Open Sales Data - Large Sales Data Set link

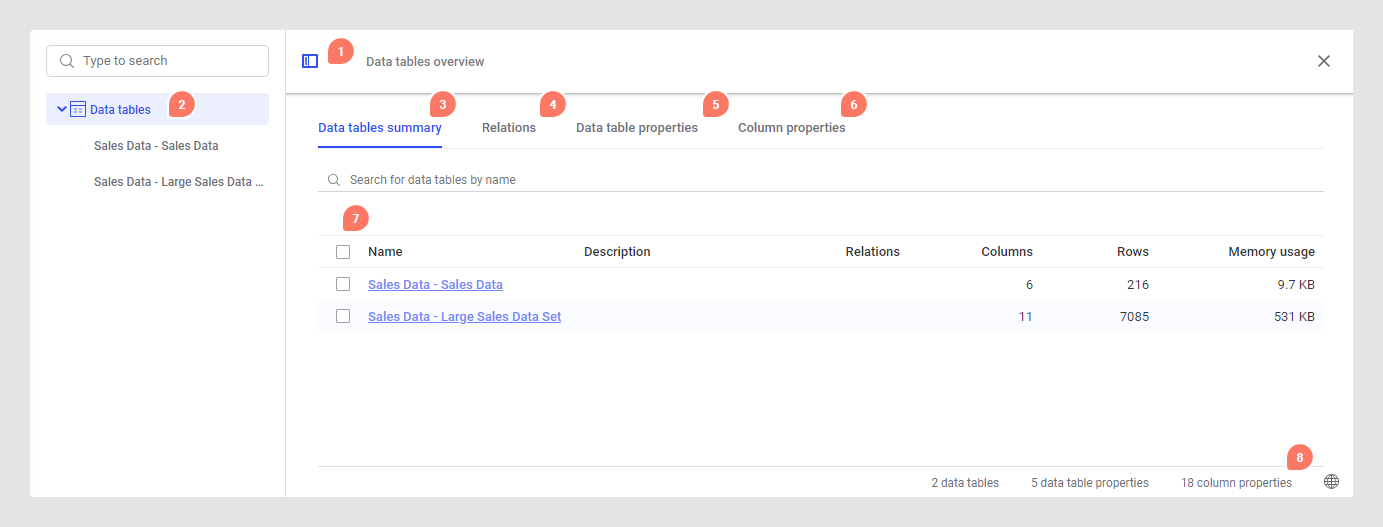coord(464,317)
